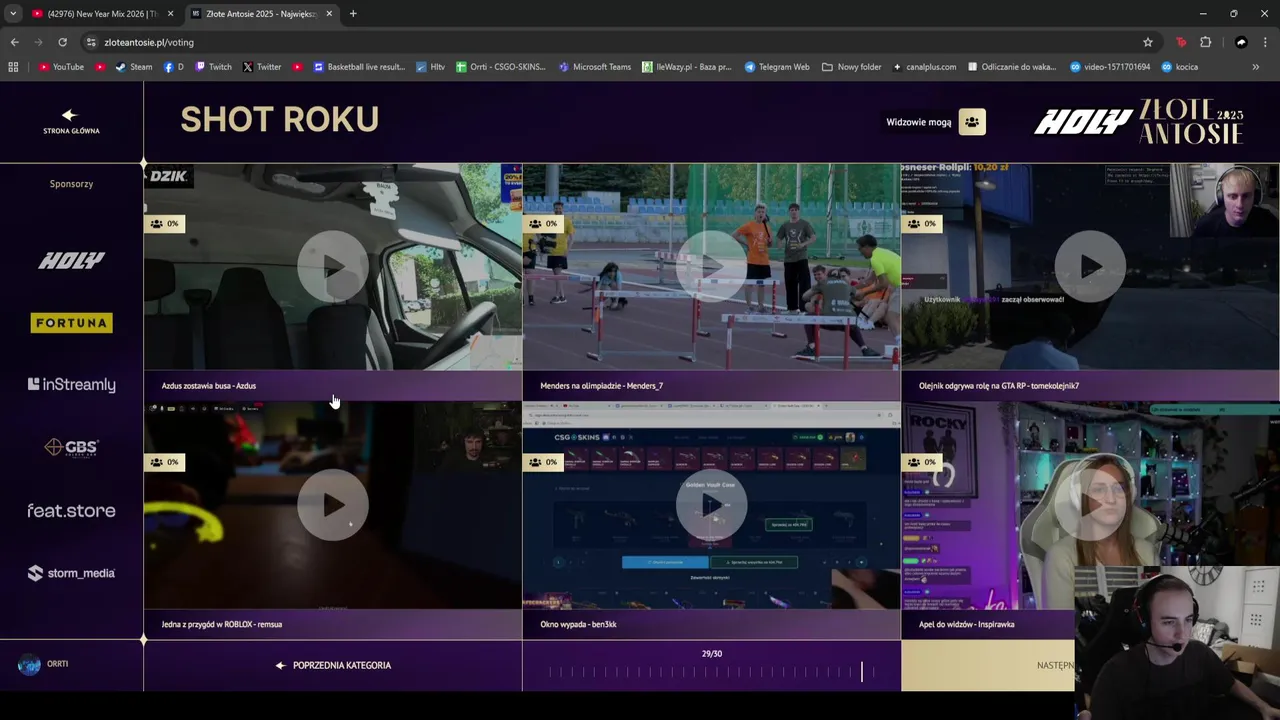Image resolution: width=1280 pixels, height=720 pixels.
Task: Click the 0% vote badge on Inspirawka video
Action: coord(923,462)
